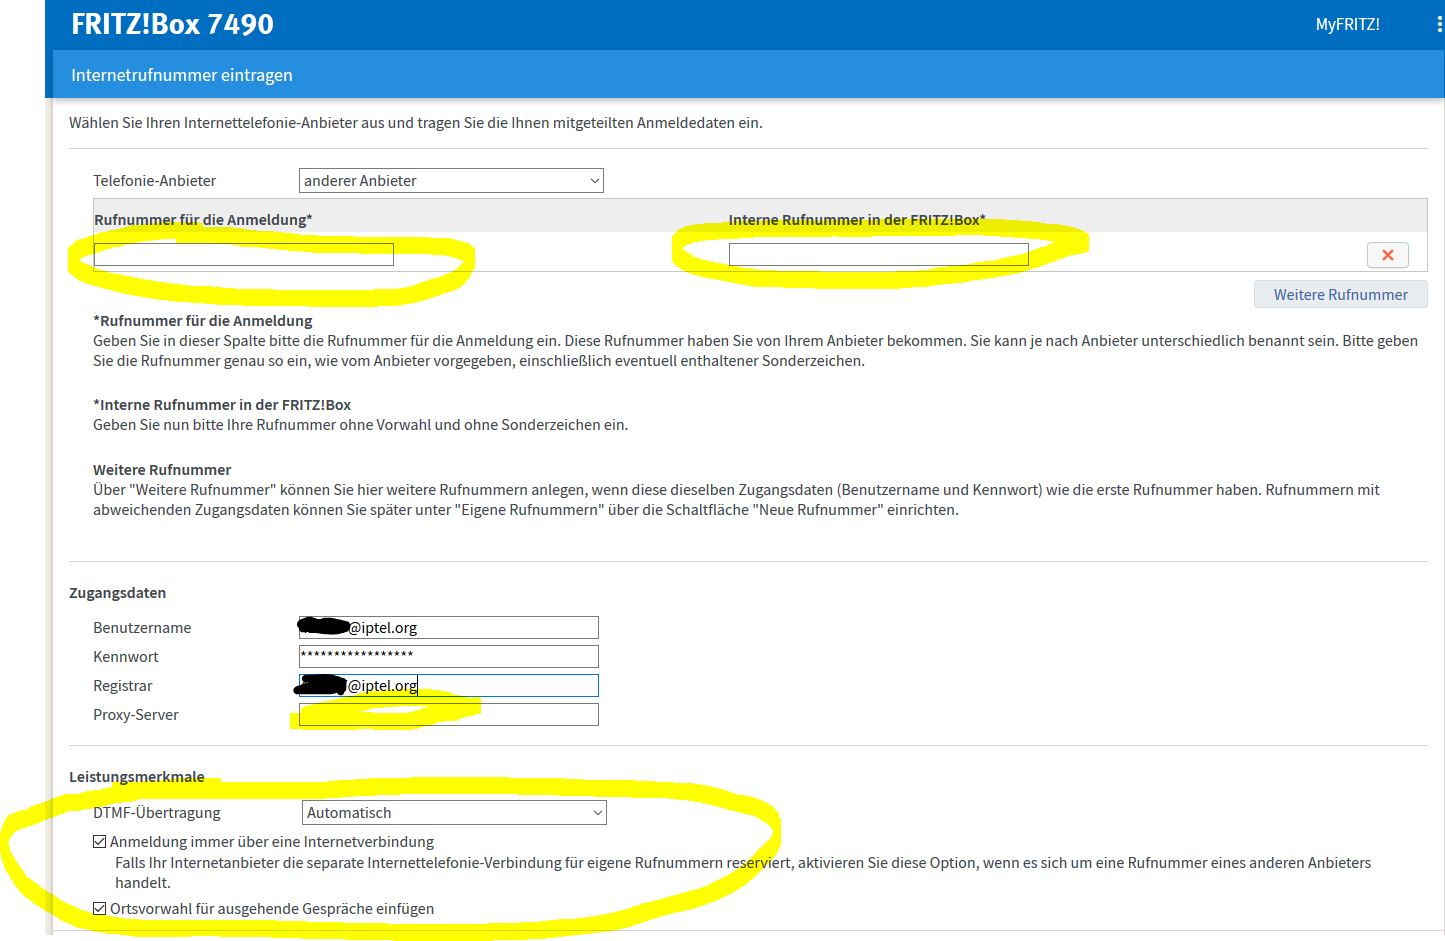Click the 'Registrar' label

(x=123, y=686)
